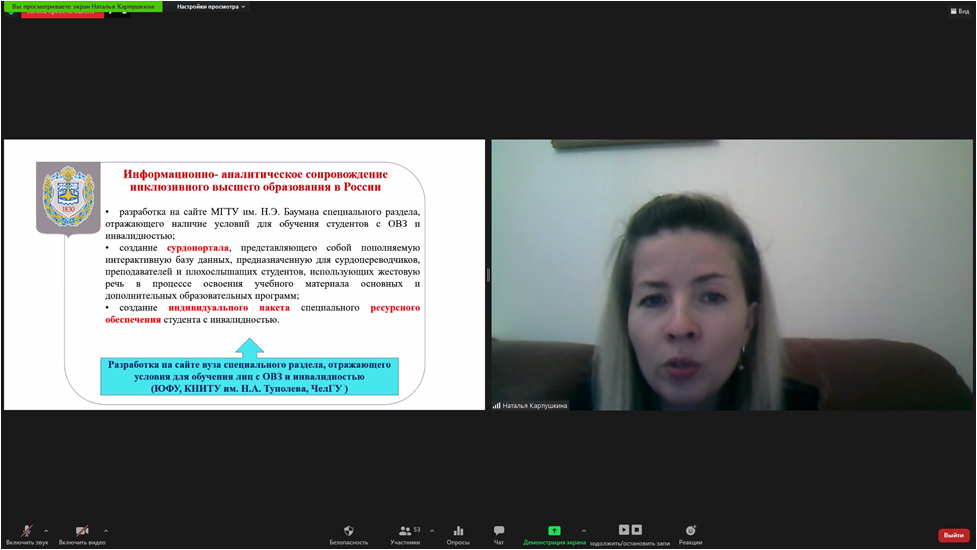
Task: Expand audio options arrow beside microphone
Action: (x=46, y=531)
